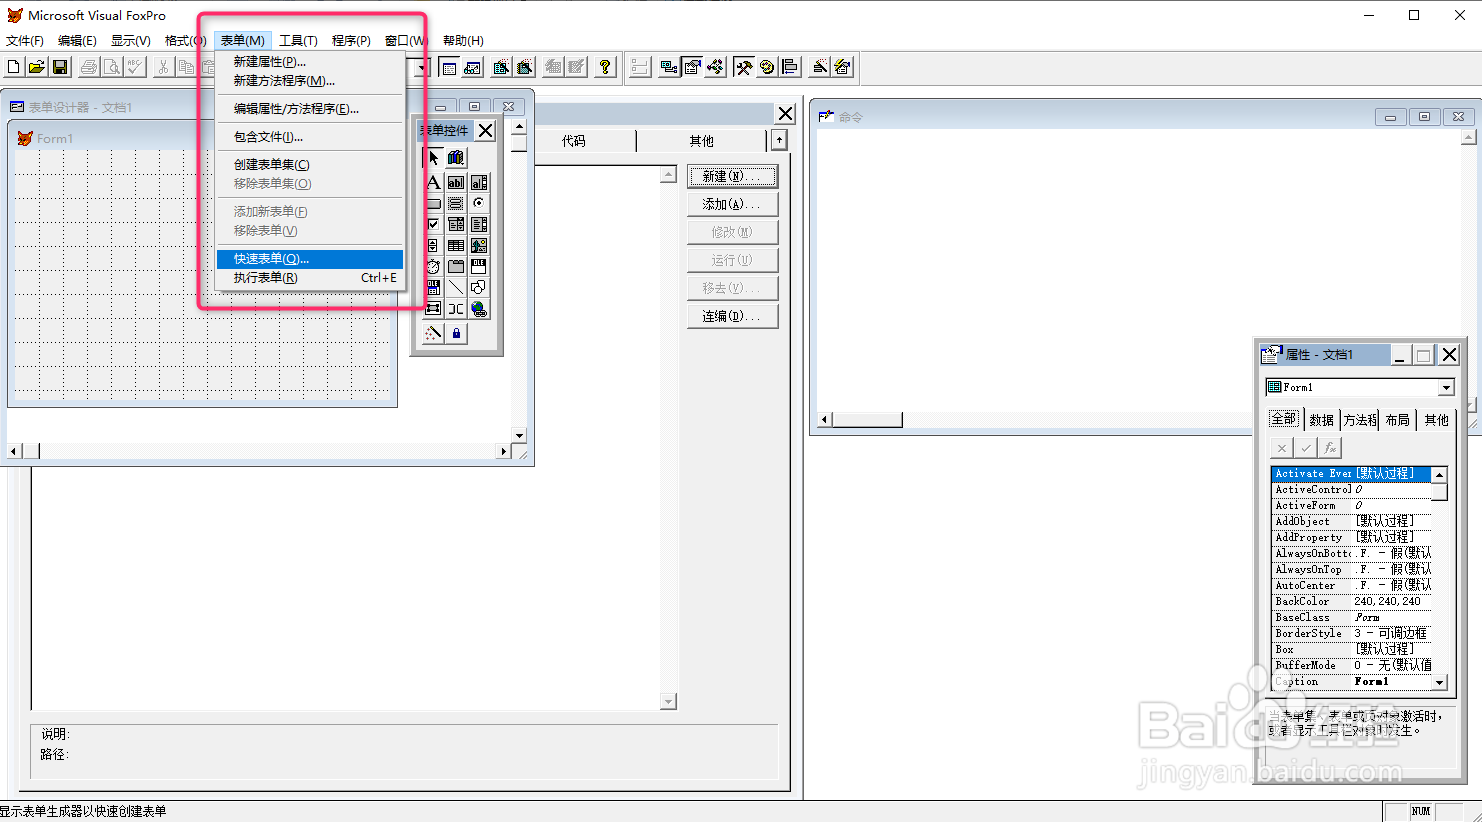
Task: Click the 添加(A)... button in Project Manager
Action: point(732,205)
